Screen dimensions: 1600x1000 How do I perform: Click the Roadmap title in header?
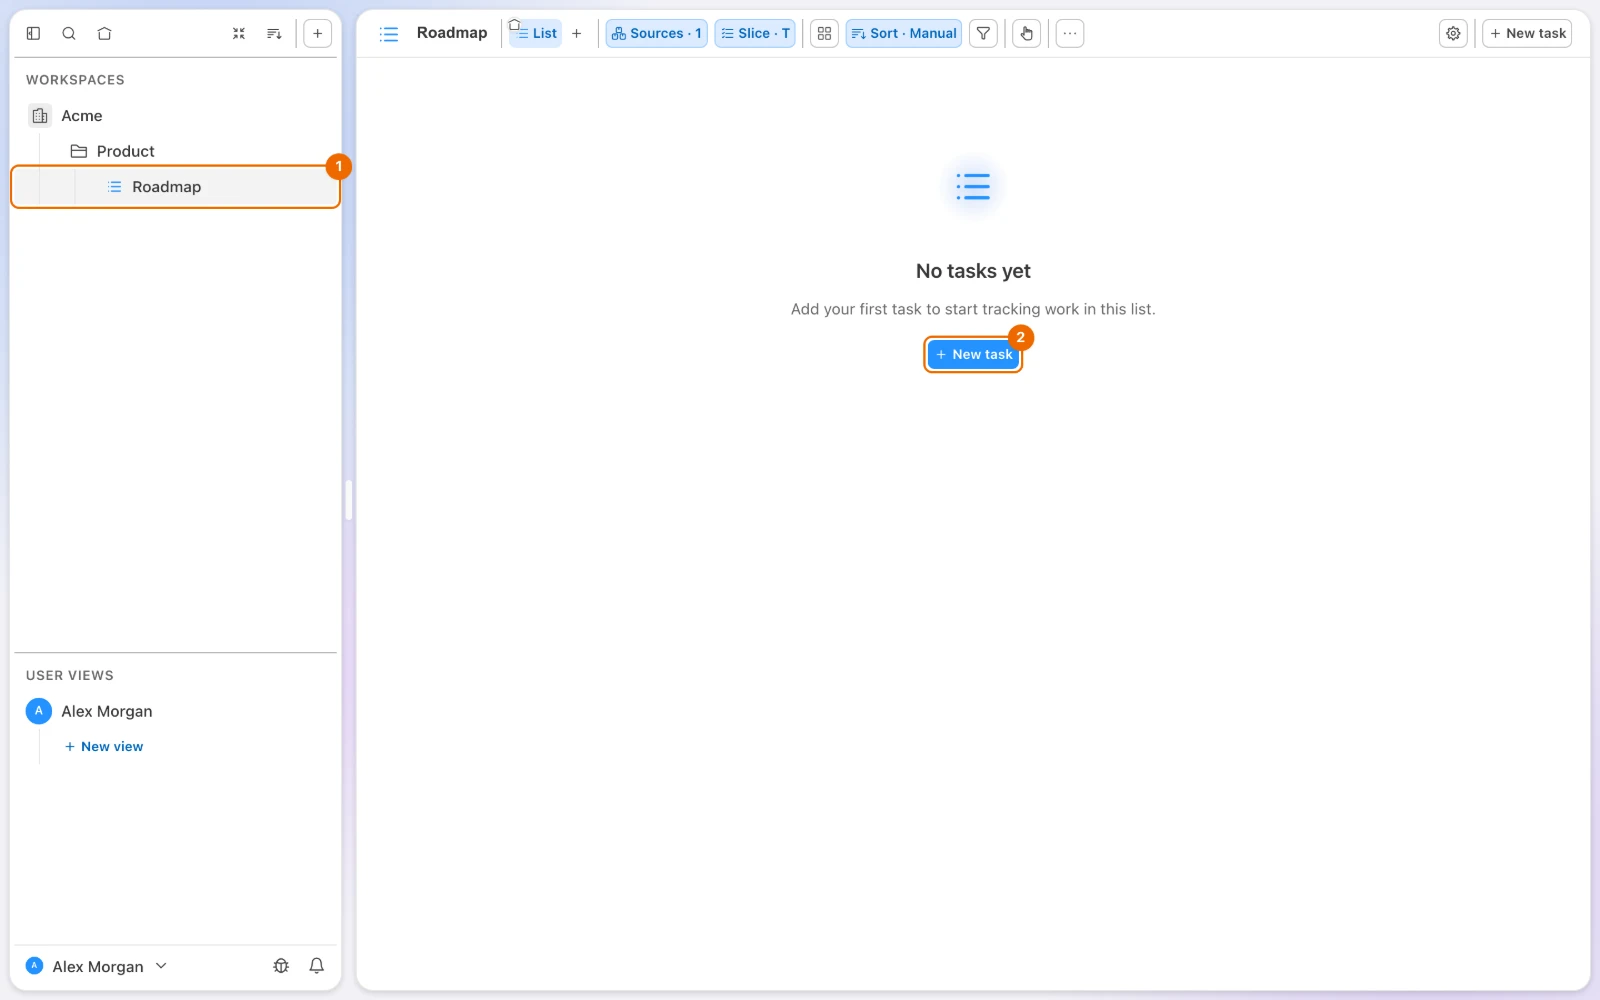point(452,33)
